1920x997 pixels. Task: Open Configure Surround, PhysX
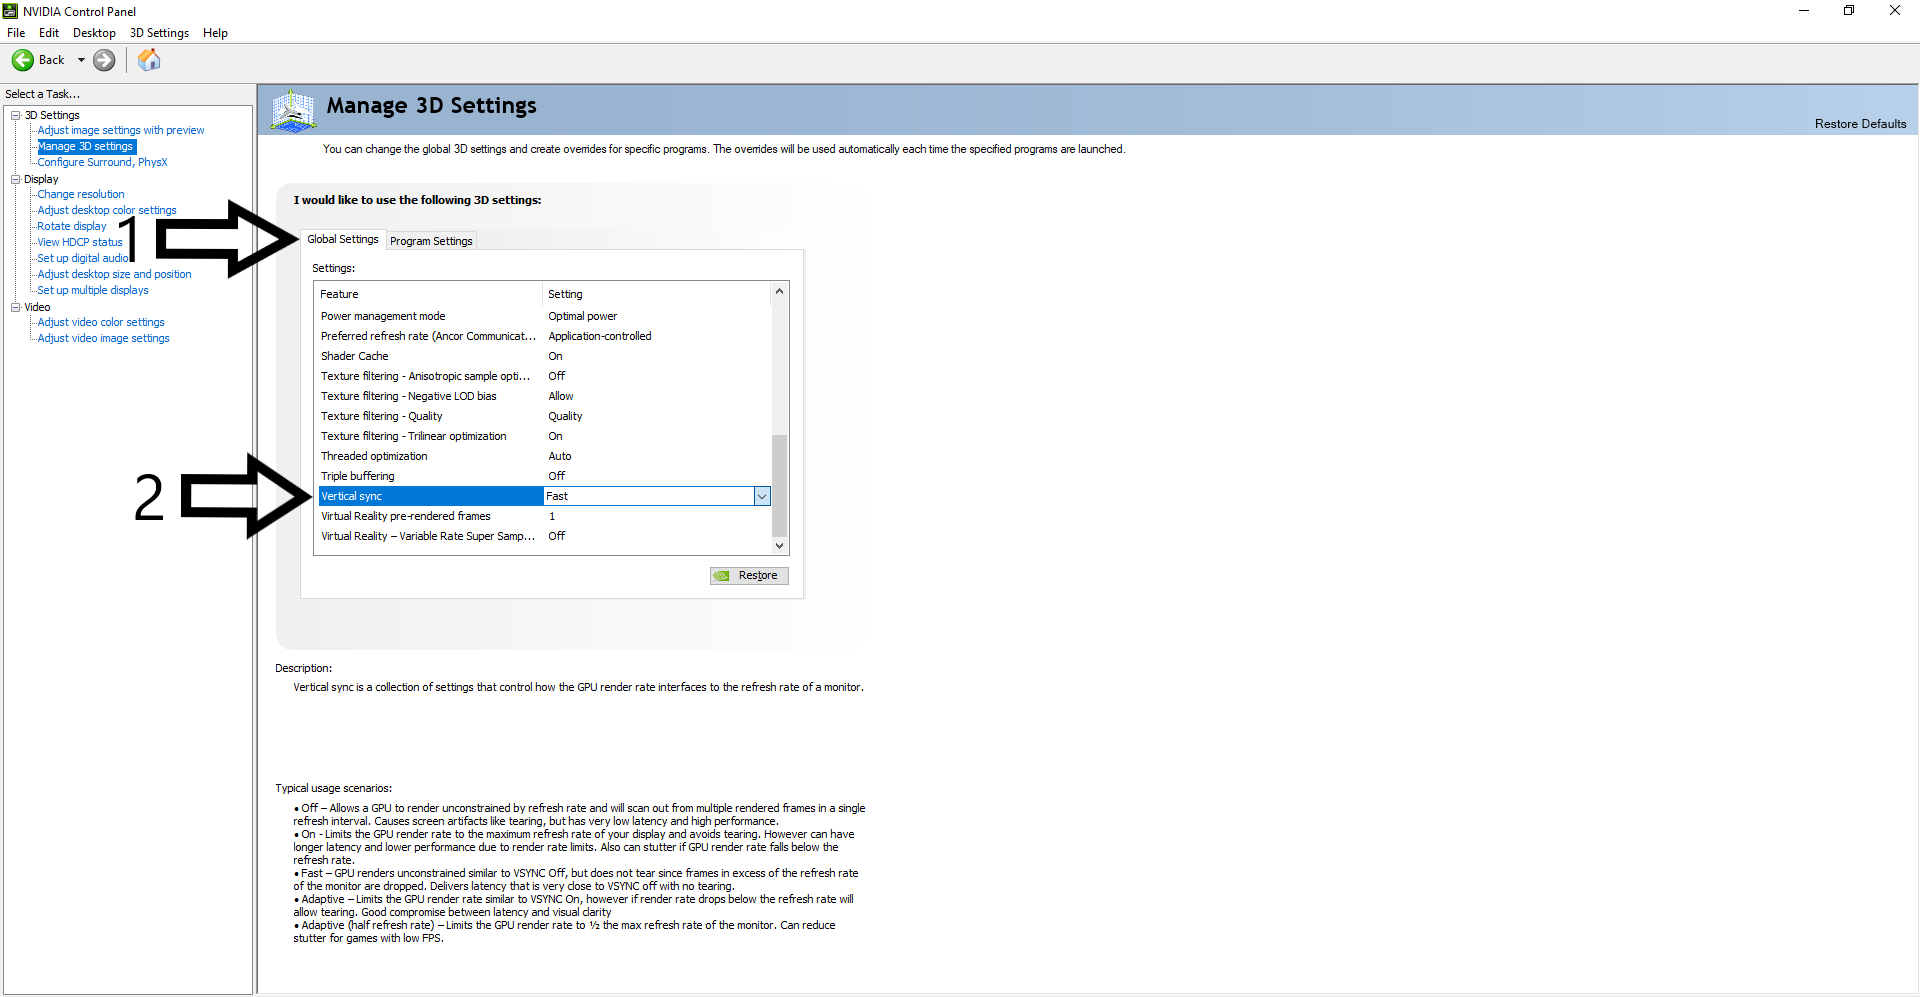click(x=102, y=162)
